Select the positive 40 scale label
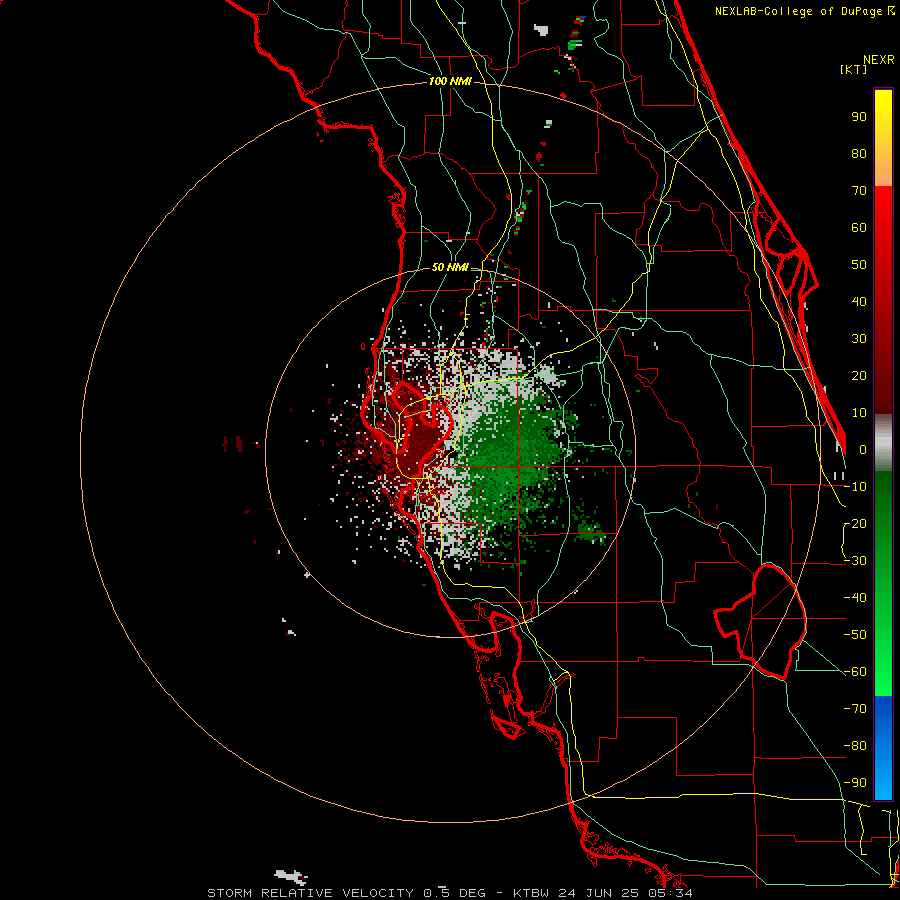Screen dimensions: 900x900 [x=859, y=301]
